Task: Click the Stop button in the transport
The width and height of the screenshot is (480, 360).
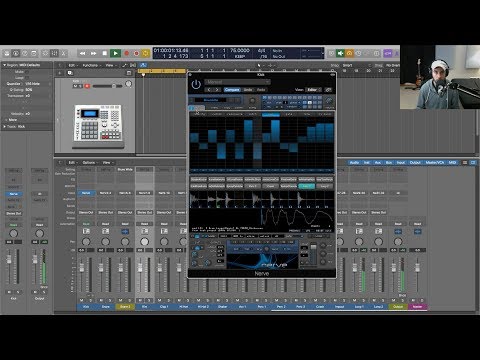Action: pos(105,53)
